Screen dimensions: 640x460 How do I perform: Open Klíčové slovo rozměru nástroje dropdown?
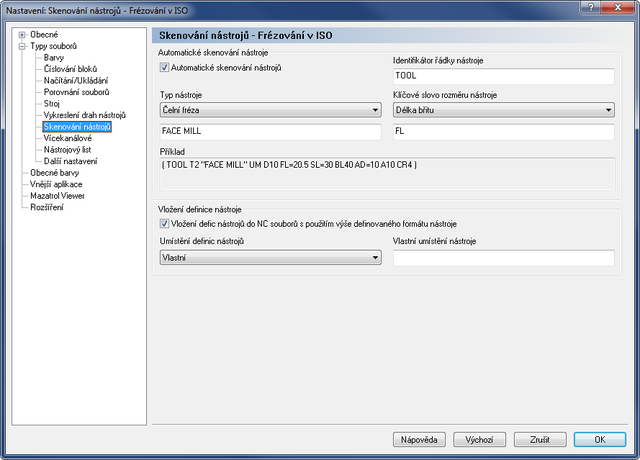[x=504, y=110]
